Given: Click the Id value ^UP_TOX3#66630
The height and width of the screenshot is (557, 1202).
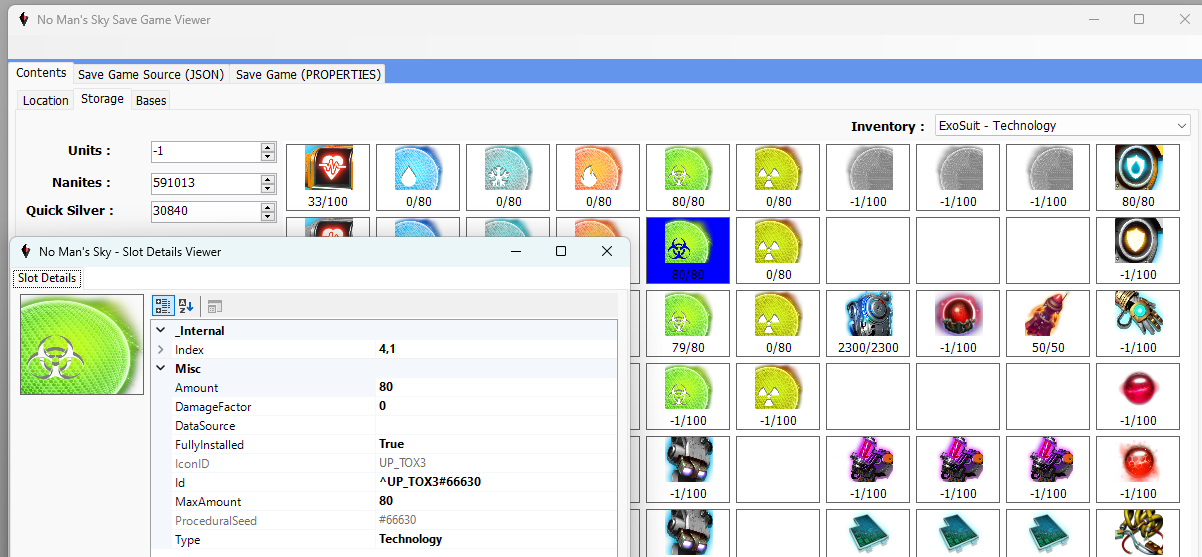Looking at the screenshot, I should (x=430, y=482).
